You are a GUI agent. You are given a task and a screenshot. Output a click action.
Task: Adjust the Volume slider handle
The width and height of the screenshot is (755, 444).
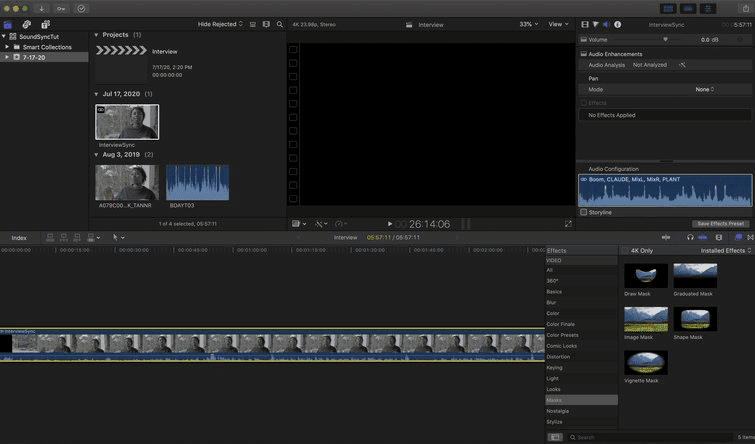[x=665, y=39]
